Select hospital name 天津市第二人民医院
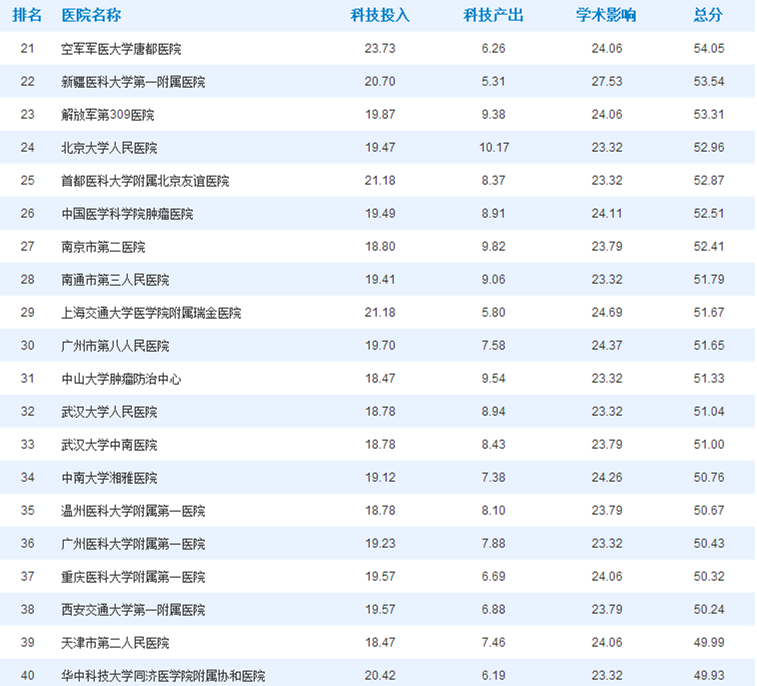 [115, 643]
